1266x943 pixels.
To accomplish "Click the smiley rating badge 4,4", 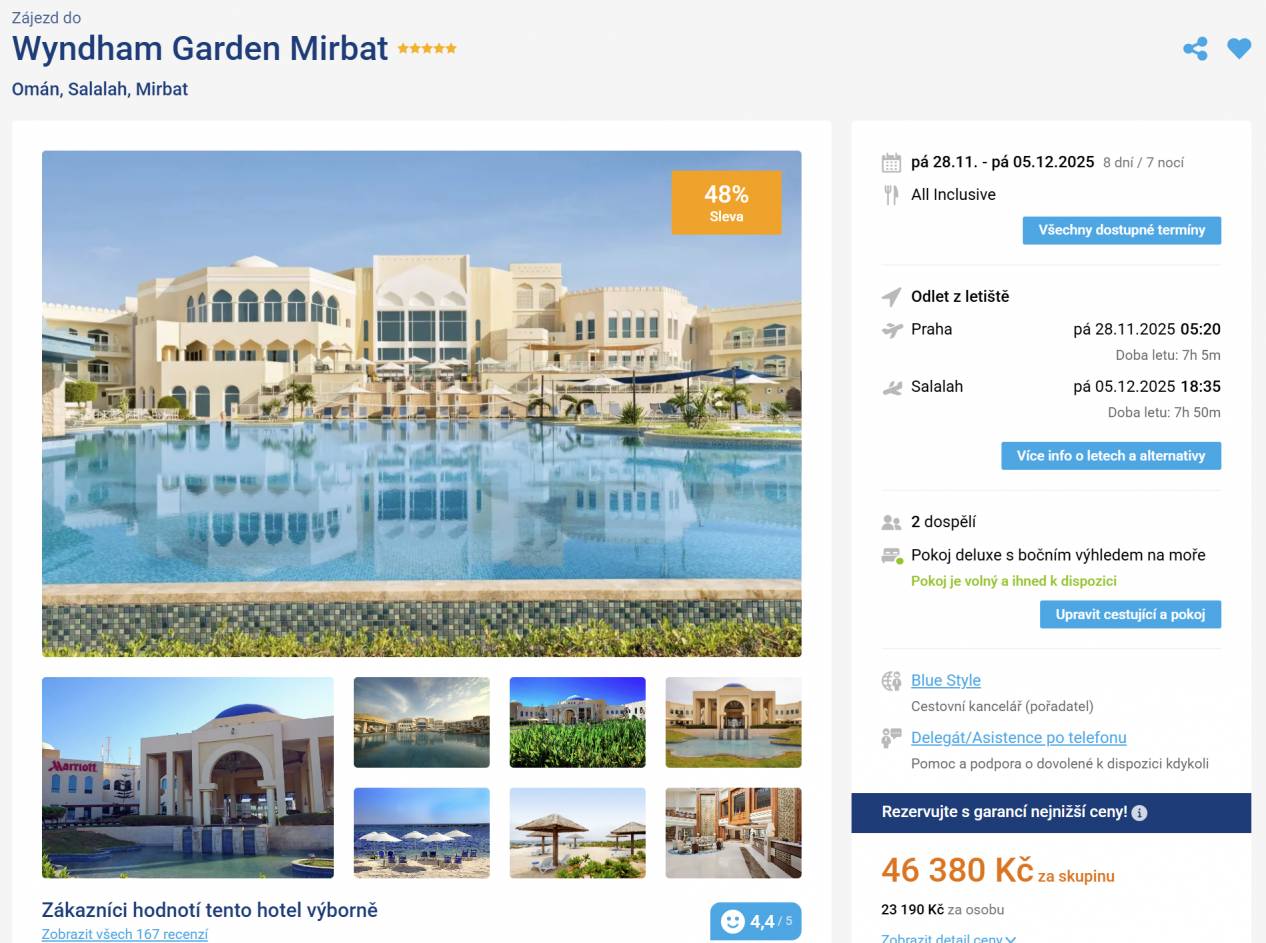I will pos(756,921).
